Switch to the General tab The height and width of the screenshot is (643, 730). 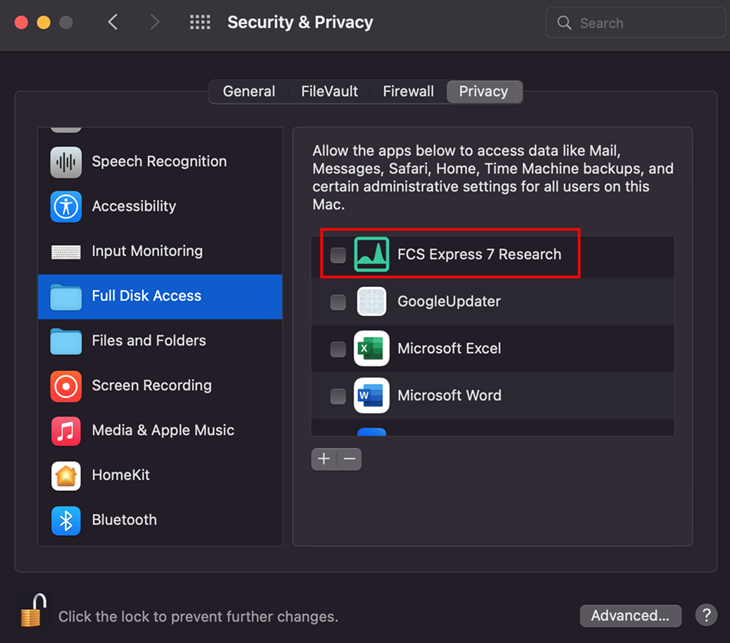249,91
